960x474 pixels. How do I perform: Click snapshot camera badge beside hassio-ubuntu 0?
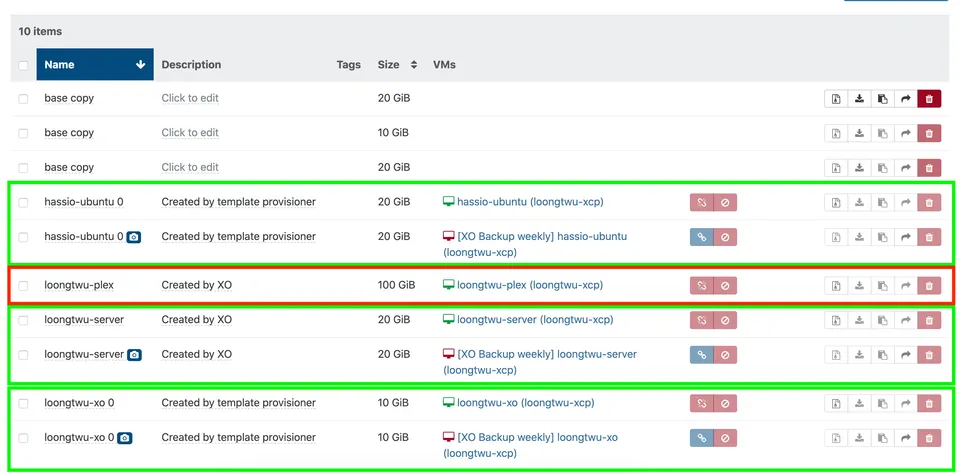[x=133, y=237]
